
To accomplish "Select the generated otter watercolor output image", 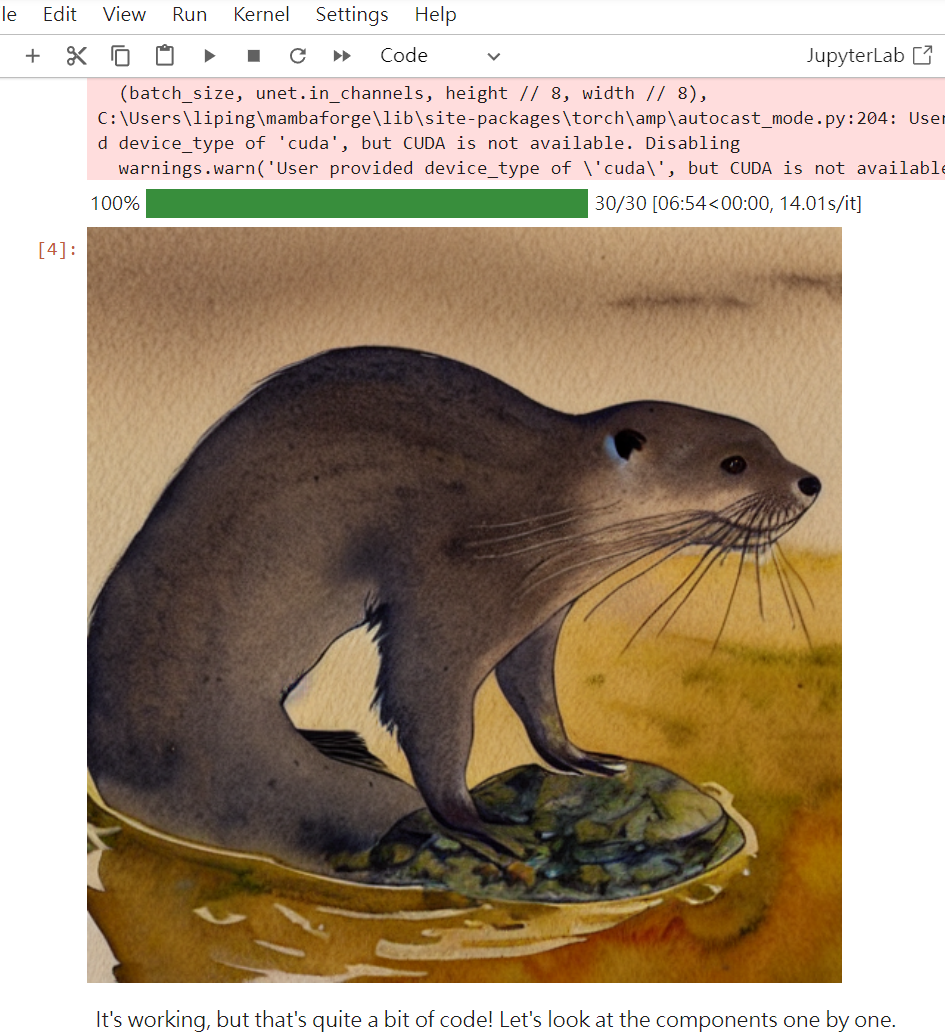I will [x=464, y=605].
